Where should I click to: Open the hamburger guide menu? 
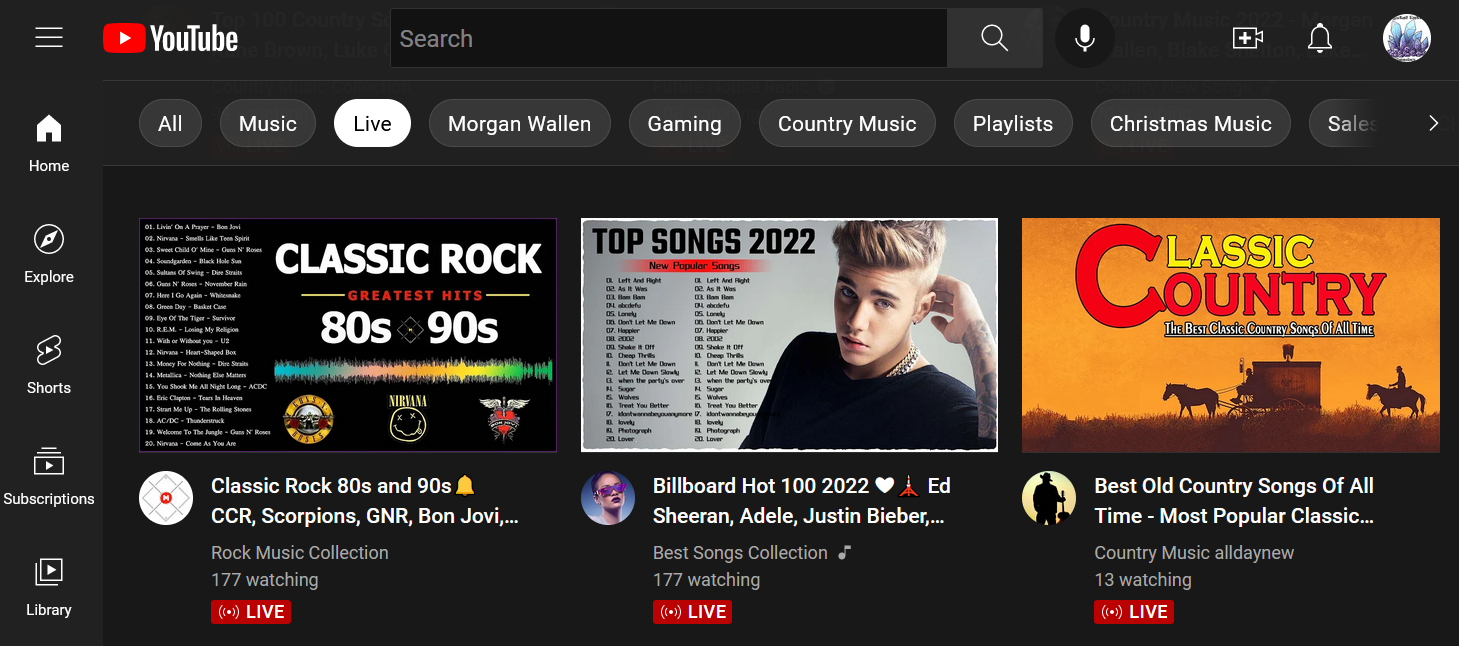point(49,38)
